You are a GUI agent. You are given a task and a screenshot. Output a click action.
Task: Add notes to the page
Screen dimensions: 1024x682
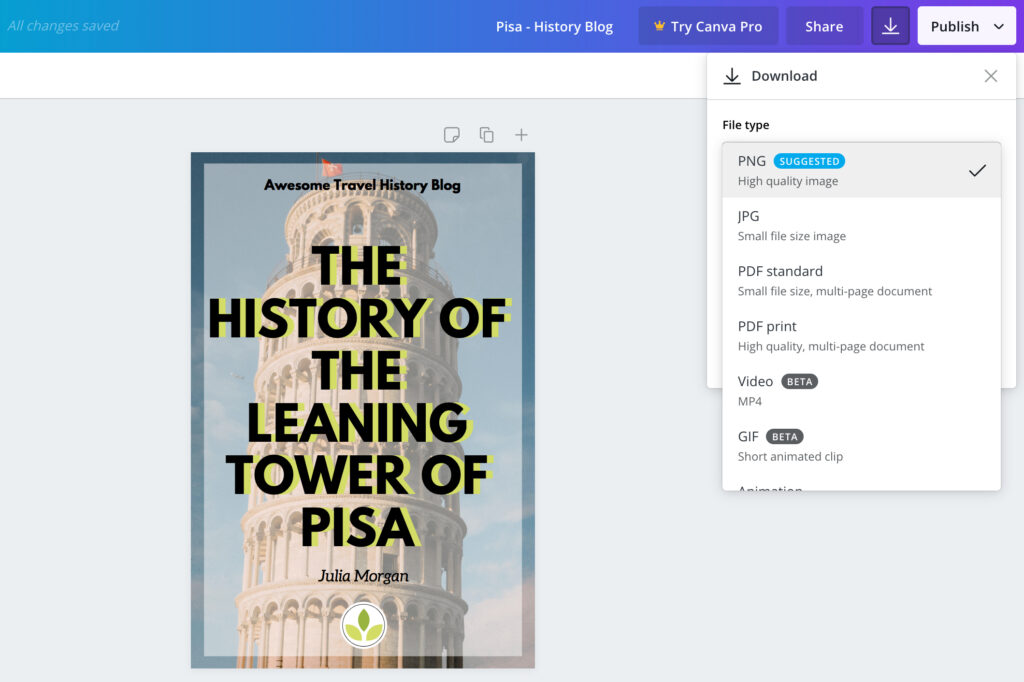pyautogui.click(x=451, y=135)
